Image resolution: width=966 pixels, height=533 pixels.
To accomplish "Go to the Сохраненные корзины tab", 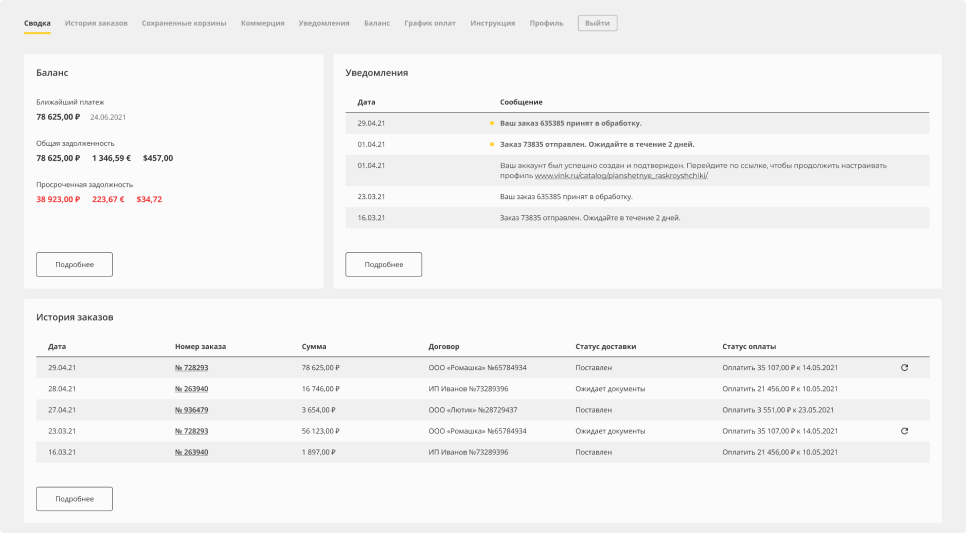I will point(184,22).
